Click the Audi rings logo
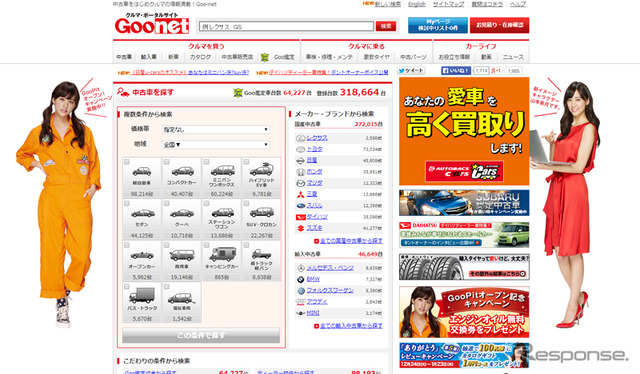640x374 pixels. [300, 302]
